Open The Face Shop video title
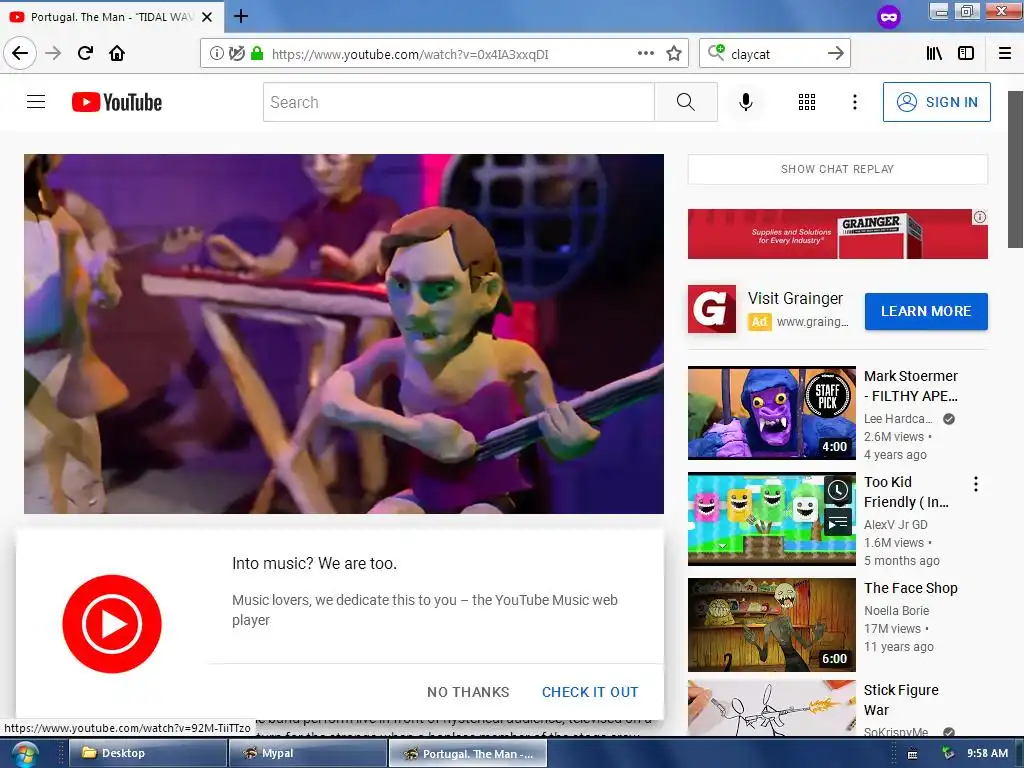 [910, 588]
